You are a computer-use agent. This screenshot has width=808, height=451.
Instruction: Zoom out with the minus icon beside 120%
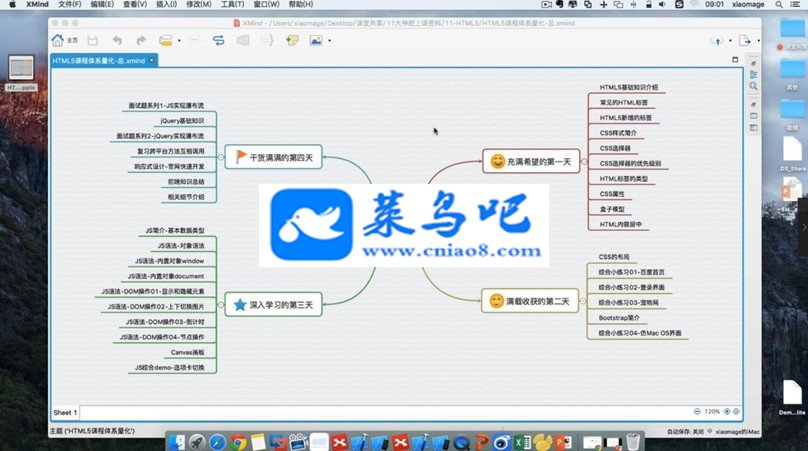697,411
